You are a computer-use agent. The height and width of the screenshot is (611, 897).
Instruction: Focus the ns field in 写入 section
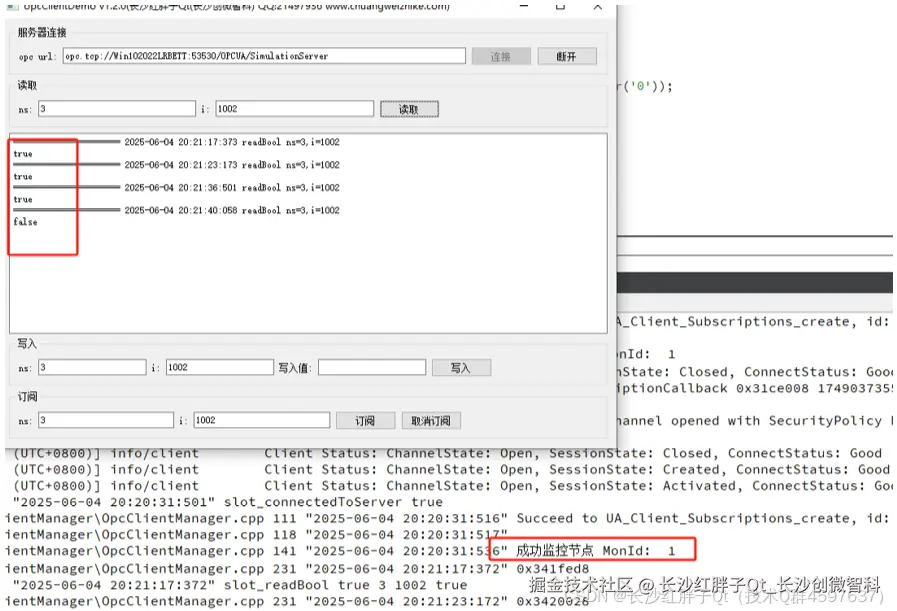pyautogui.click(x=92, y=367)
